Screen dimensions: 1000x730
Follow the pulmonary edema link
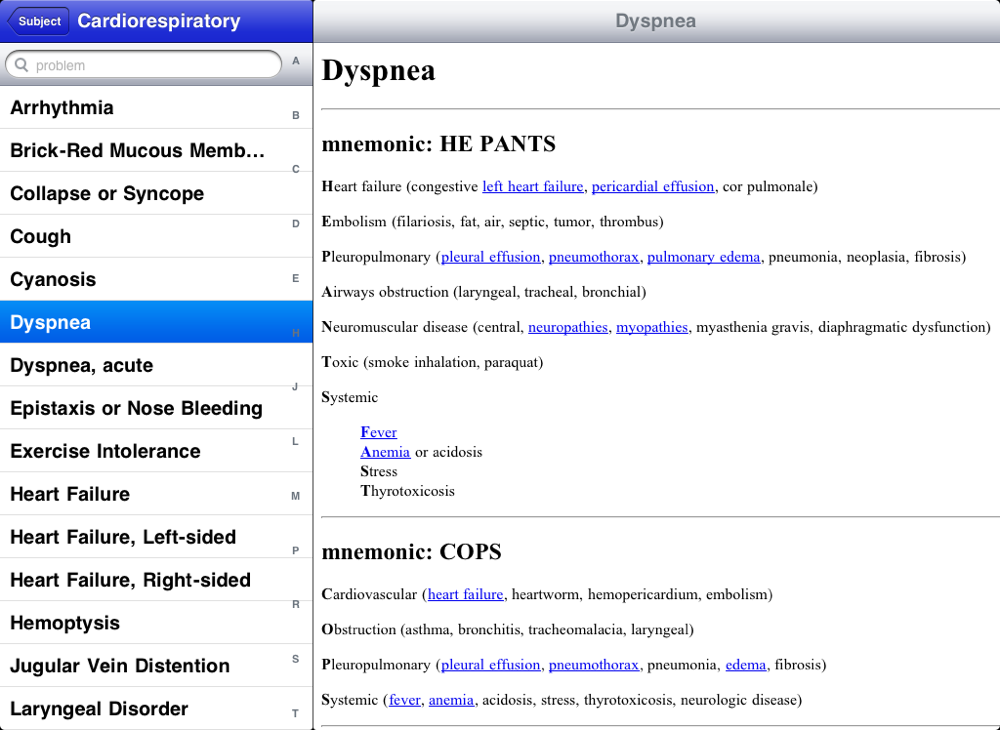[703, 257]
